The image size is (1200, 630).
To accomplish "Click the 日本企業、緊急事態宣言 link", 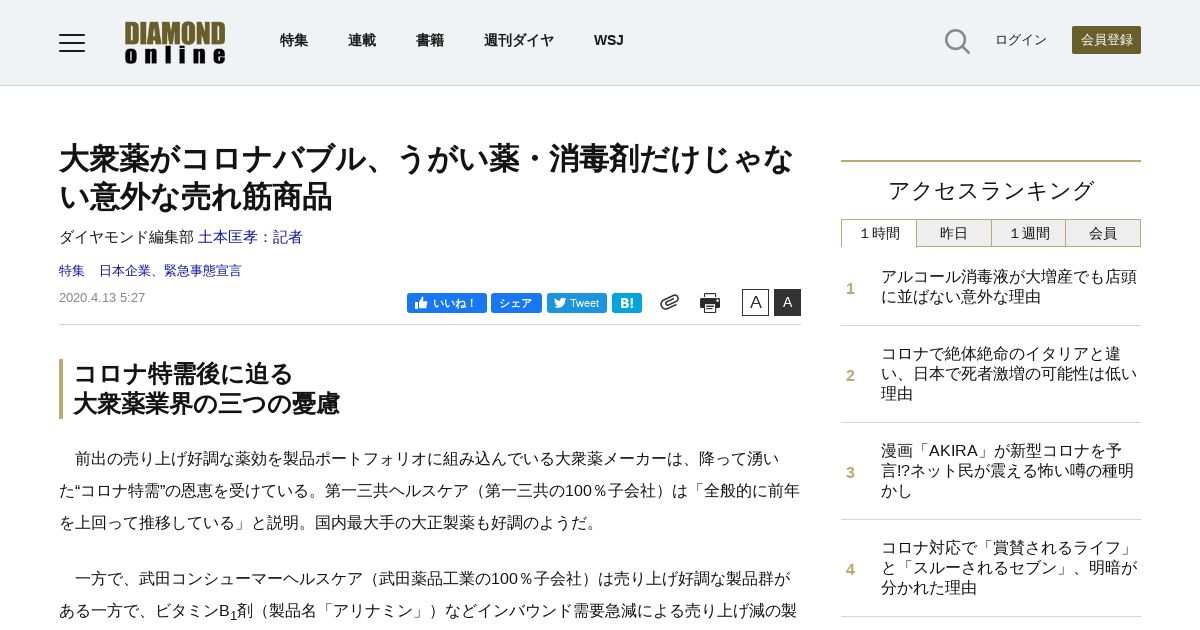I will click(170, 271).
